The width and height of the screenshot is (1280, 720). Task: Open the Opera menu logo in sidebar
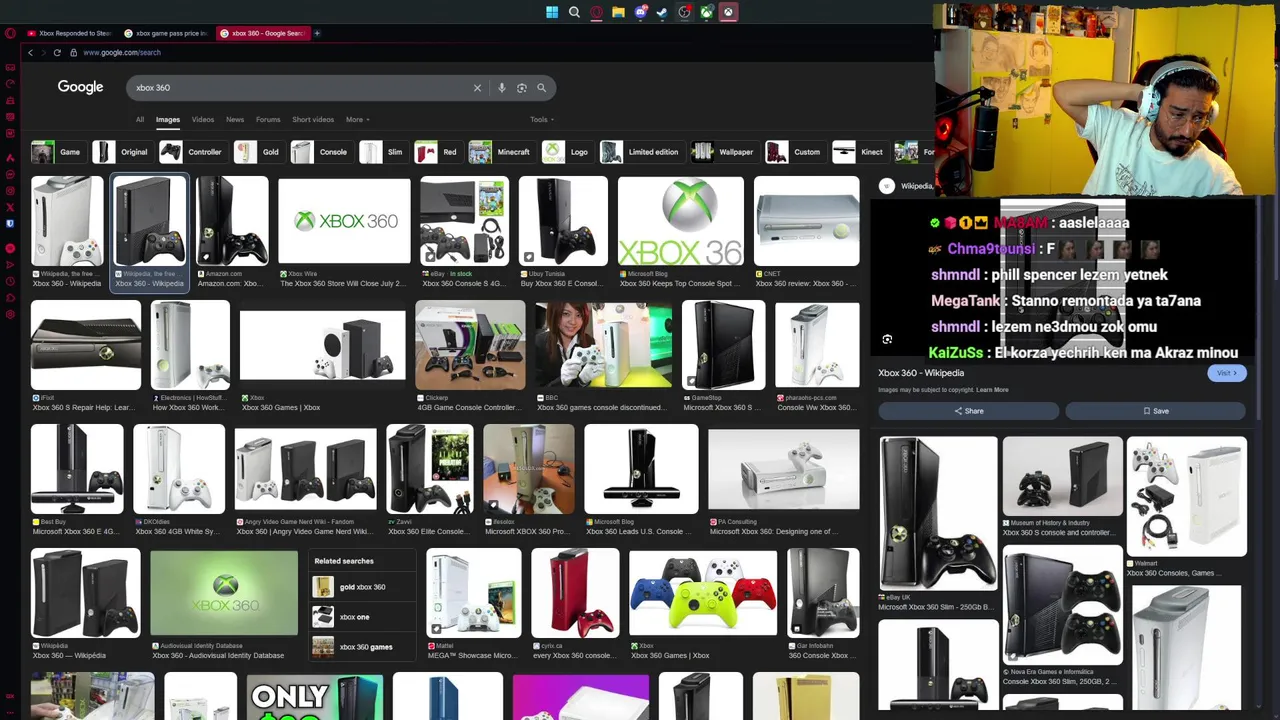point(10,33)
